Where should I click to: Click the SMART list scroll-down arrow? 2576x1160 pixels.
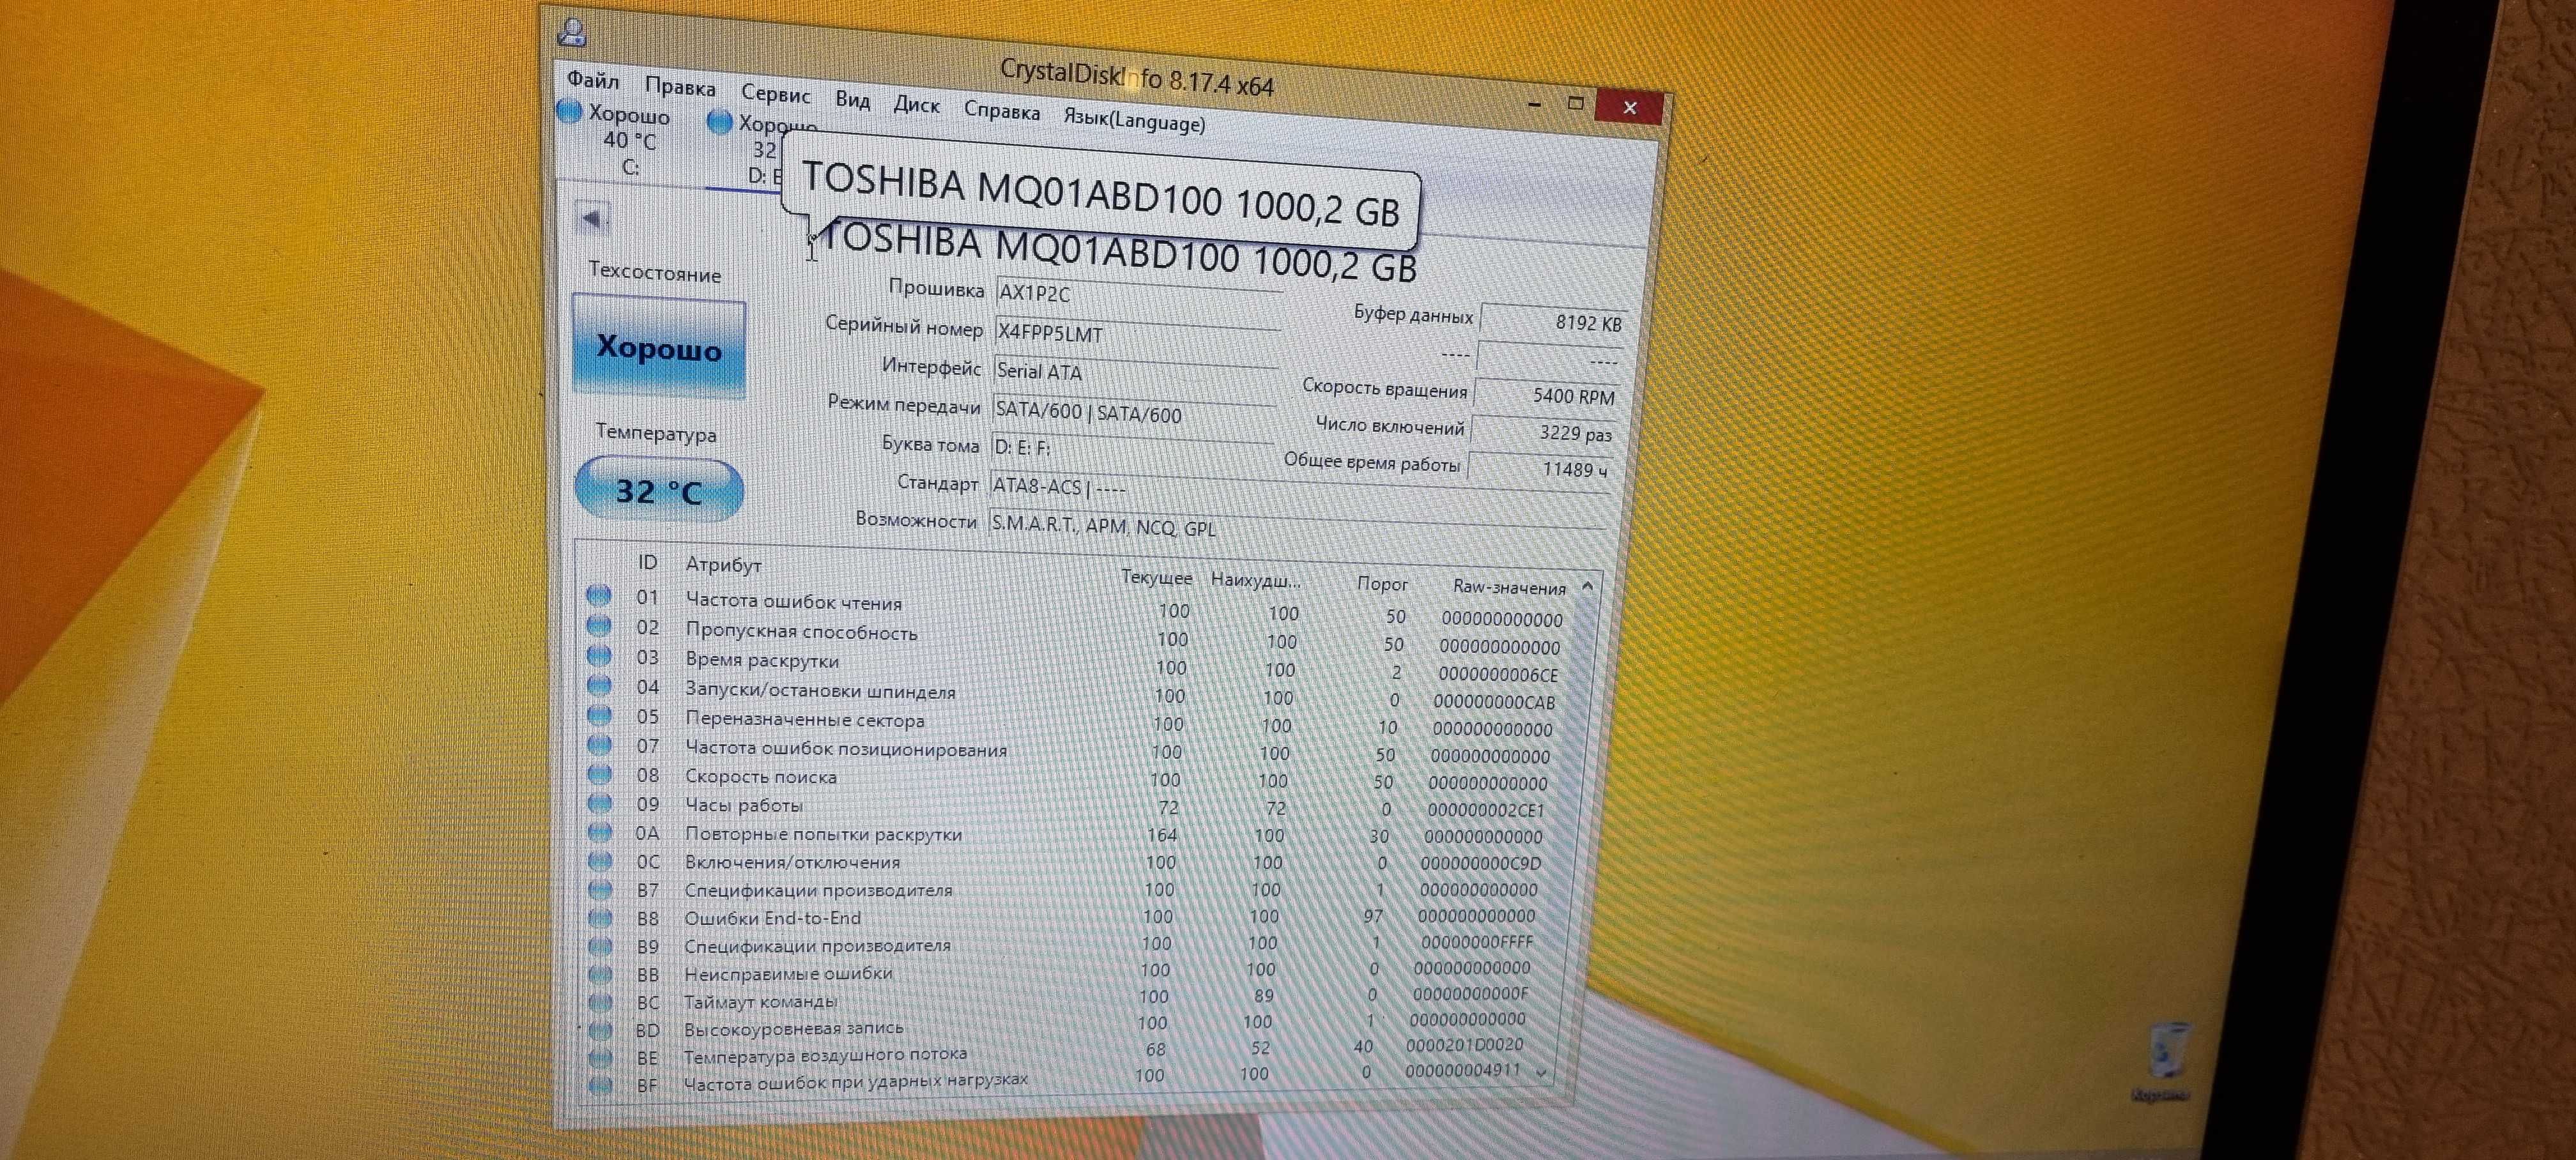click(1541, 1073)
